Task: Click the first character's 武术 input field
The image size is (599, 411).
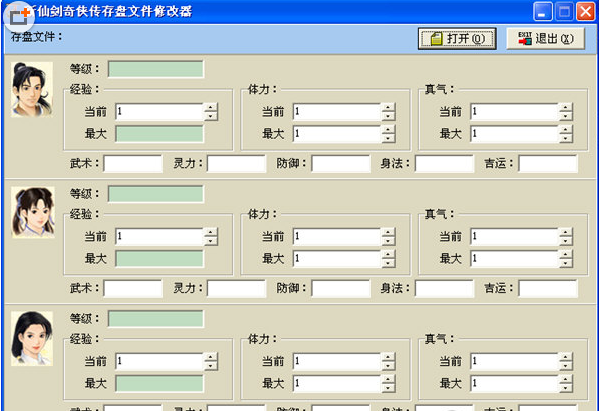Action: tap(133, 163)
